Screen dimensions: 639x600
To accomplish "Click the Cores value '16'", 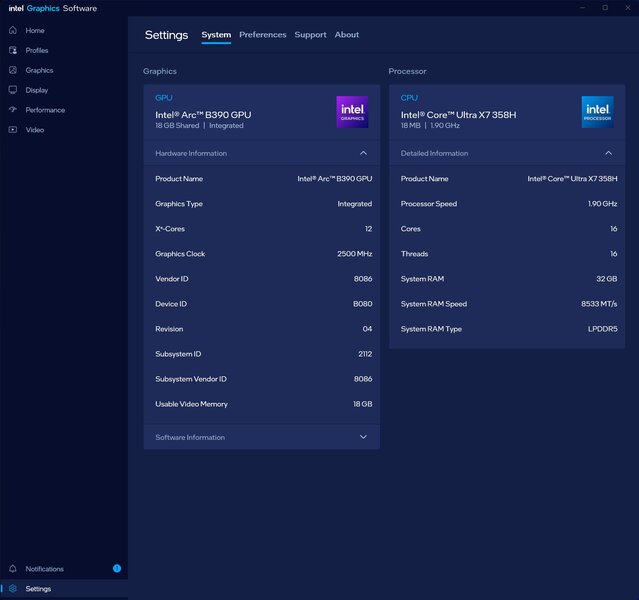I will click(x=613, y=229).
